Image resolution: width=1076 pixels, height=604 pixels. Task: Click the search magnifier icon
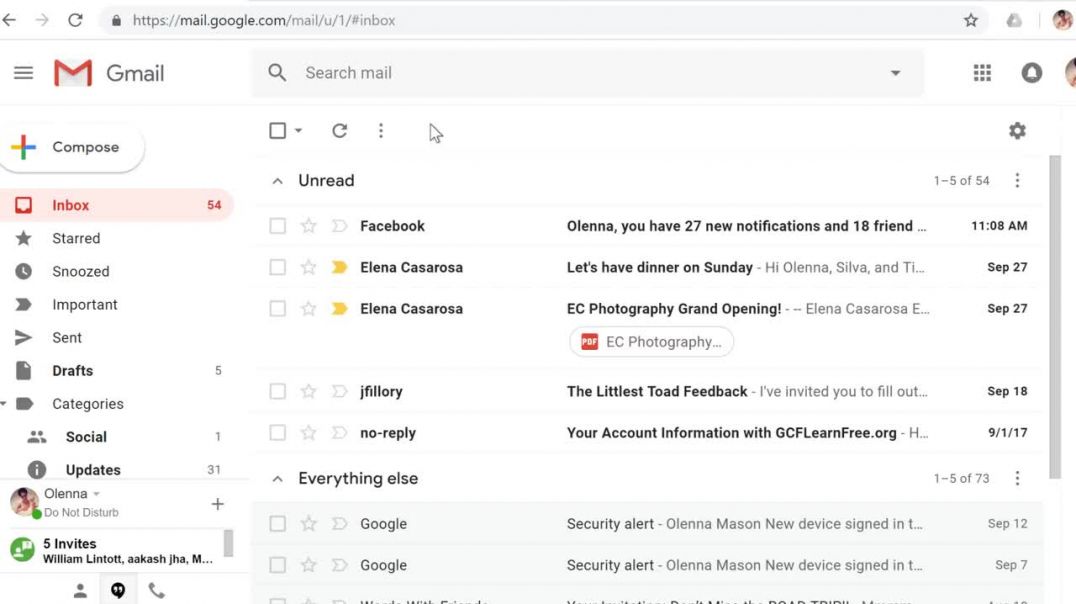(277, 73)
